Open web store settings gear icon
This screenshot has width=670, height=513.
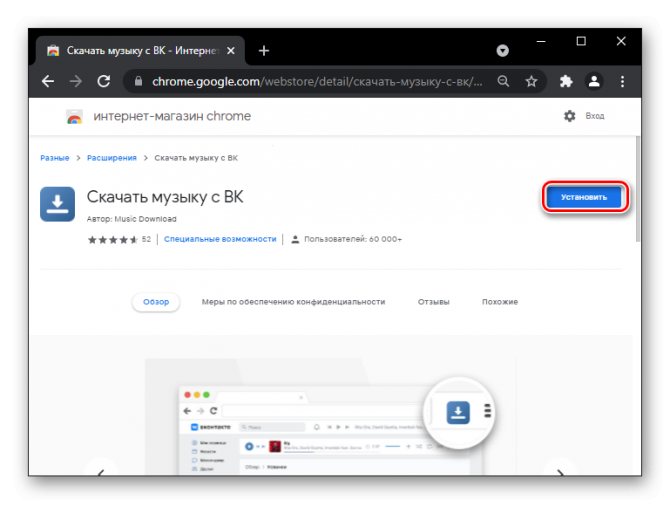[569, 116]
